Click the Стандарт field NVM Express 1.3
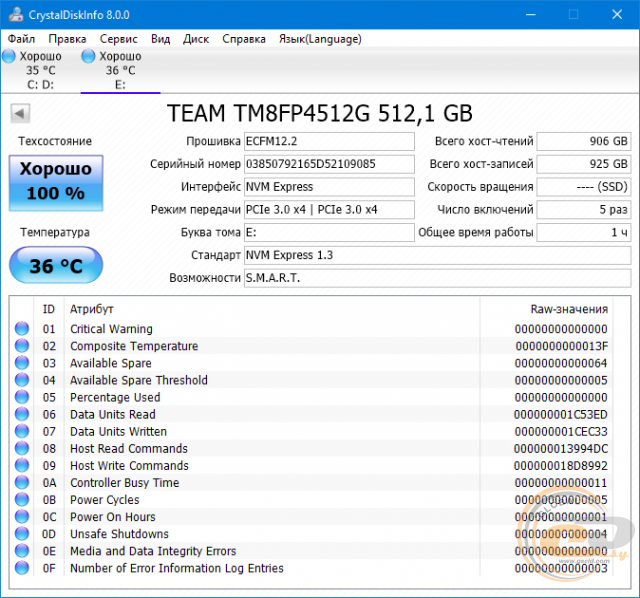 click(x=438, y=256)
